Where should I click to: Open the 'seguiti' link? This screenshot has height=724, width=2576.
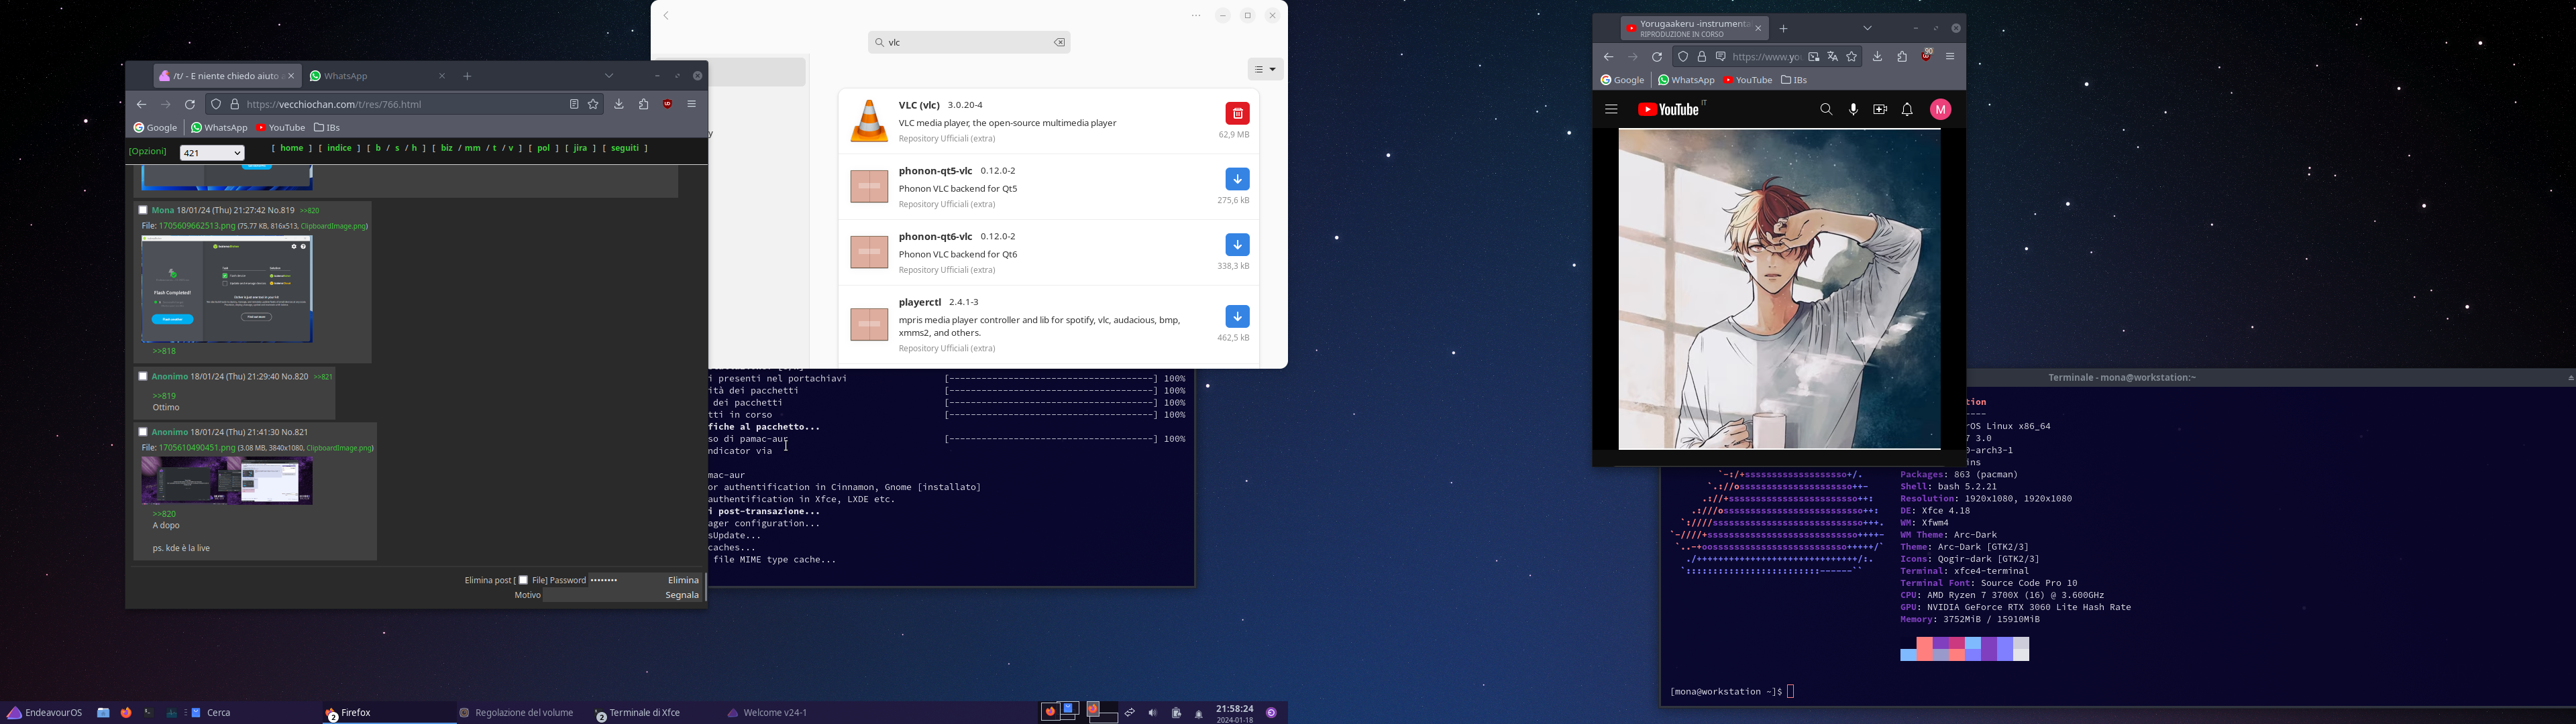(x=625, y=149)
